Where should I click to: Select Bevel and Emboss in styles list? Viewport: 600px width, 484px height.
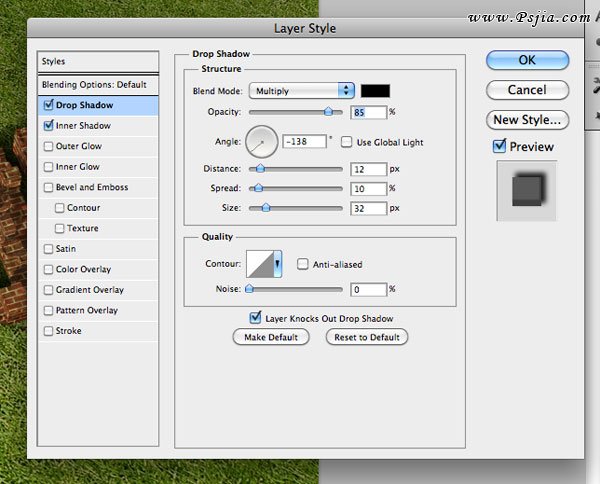click(91, 187)
